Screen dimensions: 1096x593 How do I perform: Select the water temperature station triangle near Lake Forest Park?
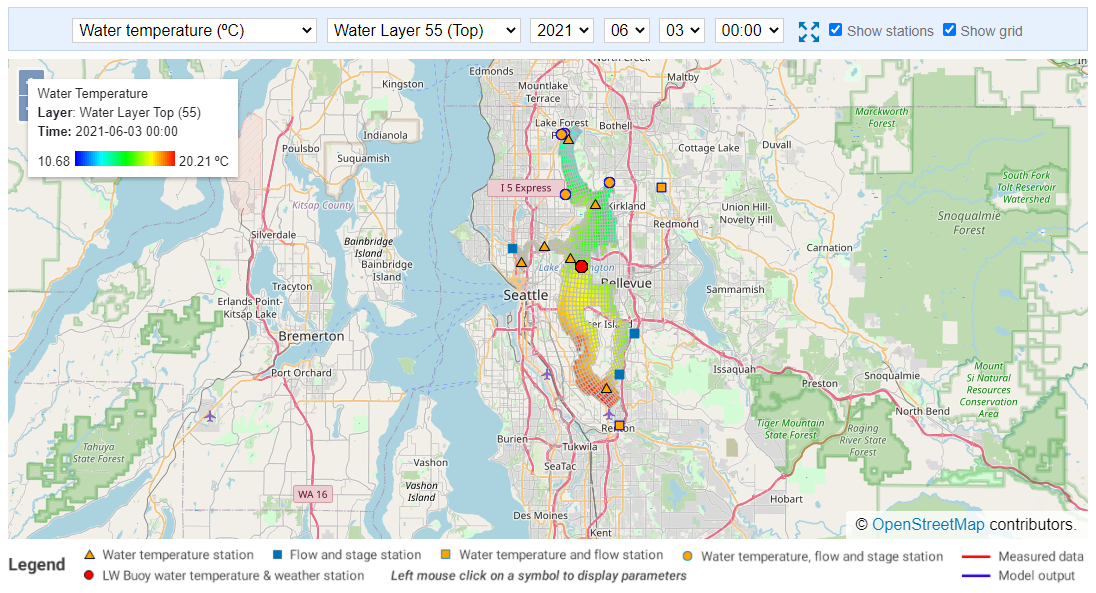(568, 139)
